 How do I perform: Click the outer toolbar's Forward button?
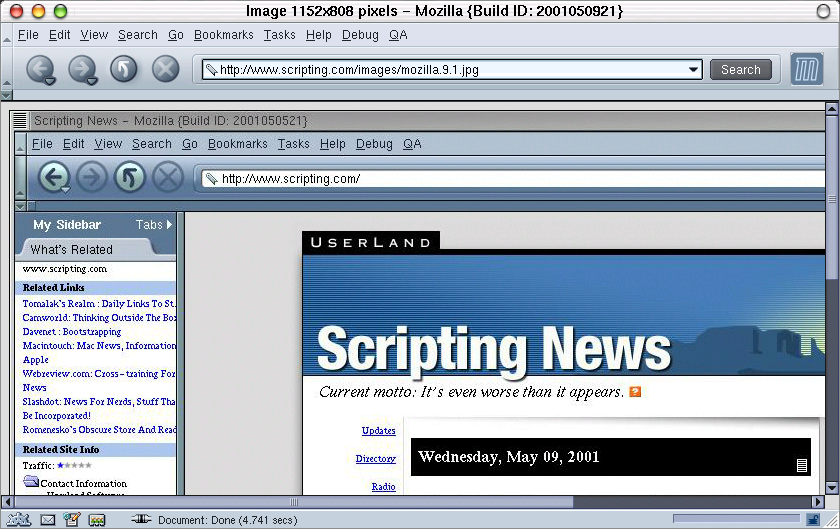[x=82, y=69]
